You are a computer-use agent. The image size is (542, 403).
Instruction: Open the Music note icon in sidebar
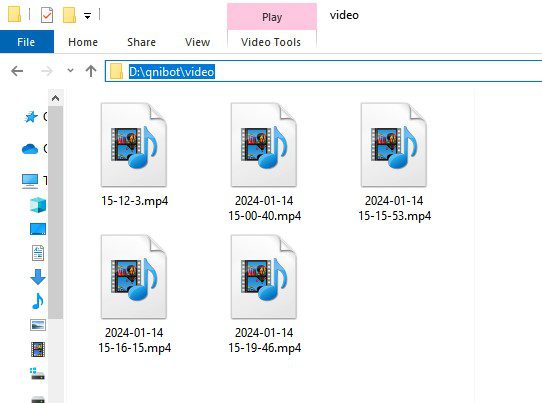point(38,301)
